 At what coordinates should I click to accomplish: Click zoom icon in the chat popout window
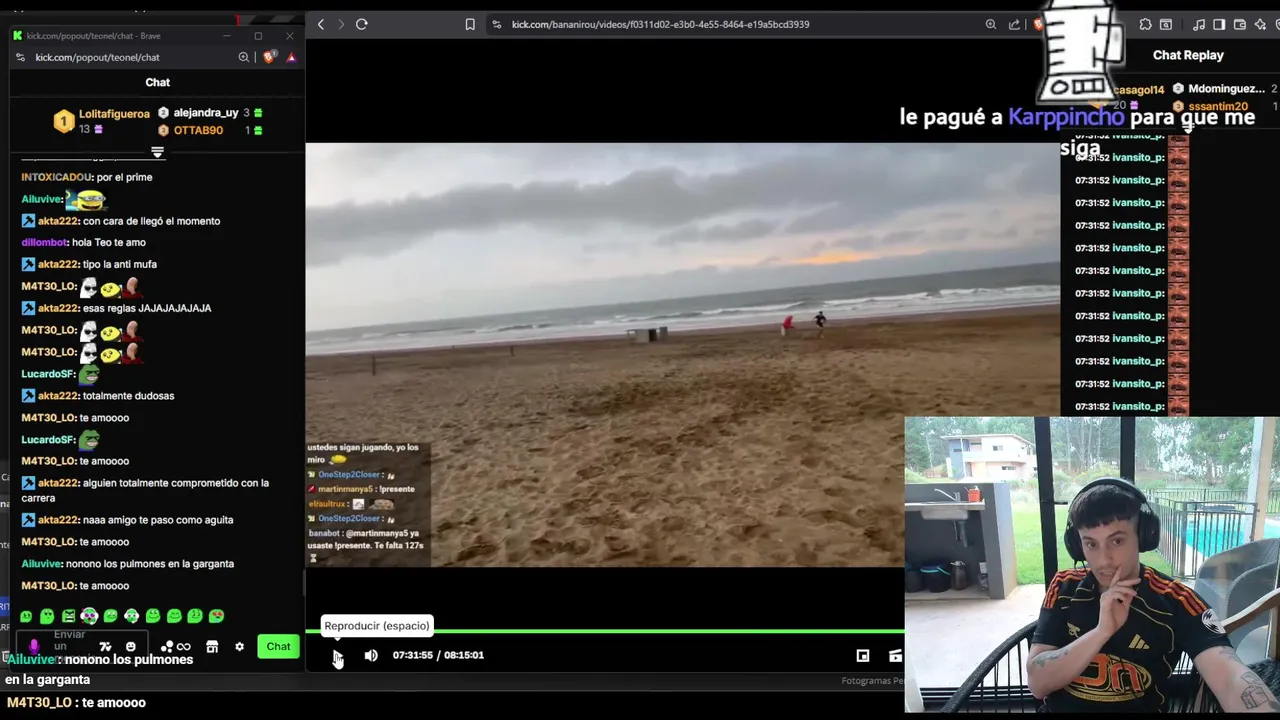point(244,58)
